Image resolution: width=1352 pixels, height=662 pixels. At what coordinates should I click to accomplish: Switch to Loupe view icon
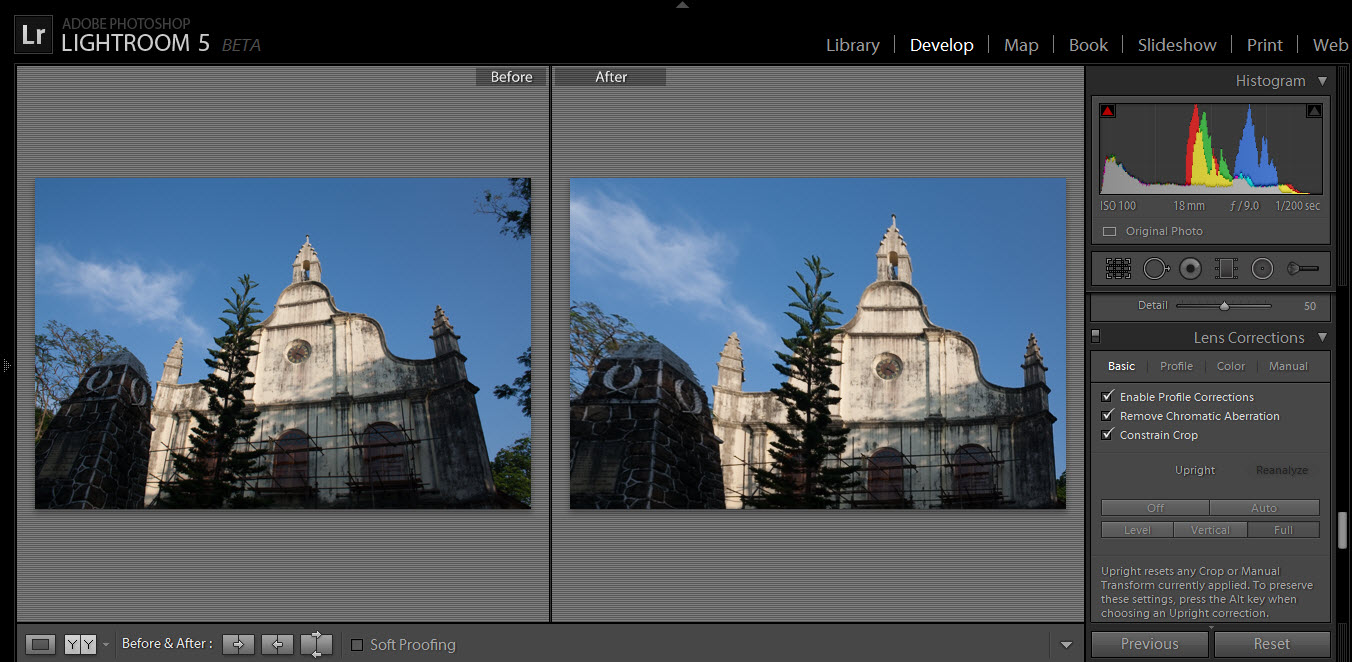coord(41,644)
